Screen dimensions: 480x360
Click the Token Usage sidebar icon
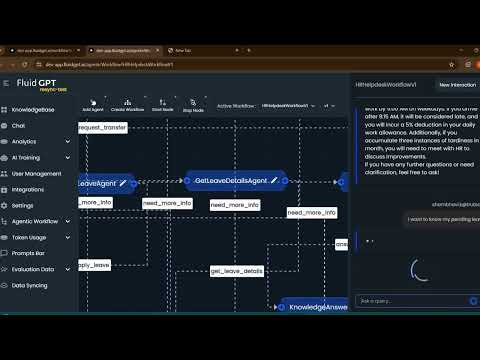tap(4, 237)
